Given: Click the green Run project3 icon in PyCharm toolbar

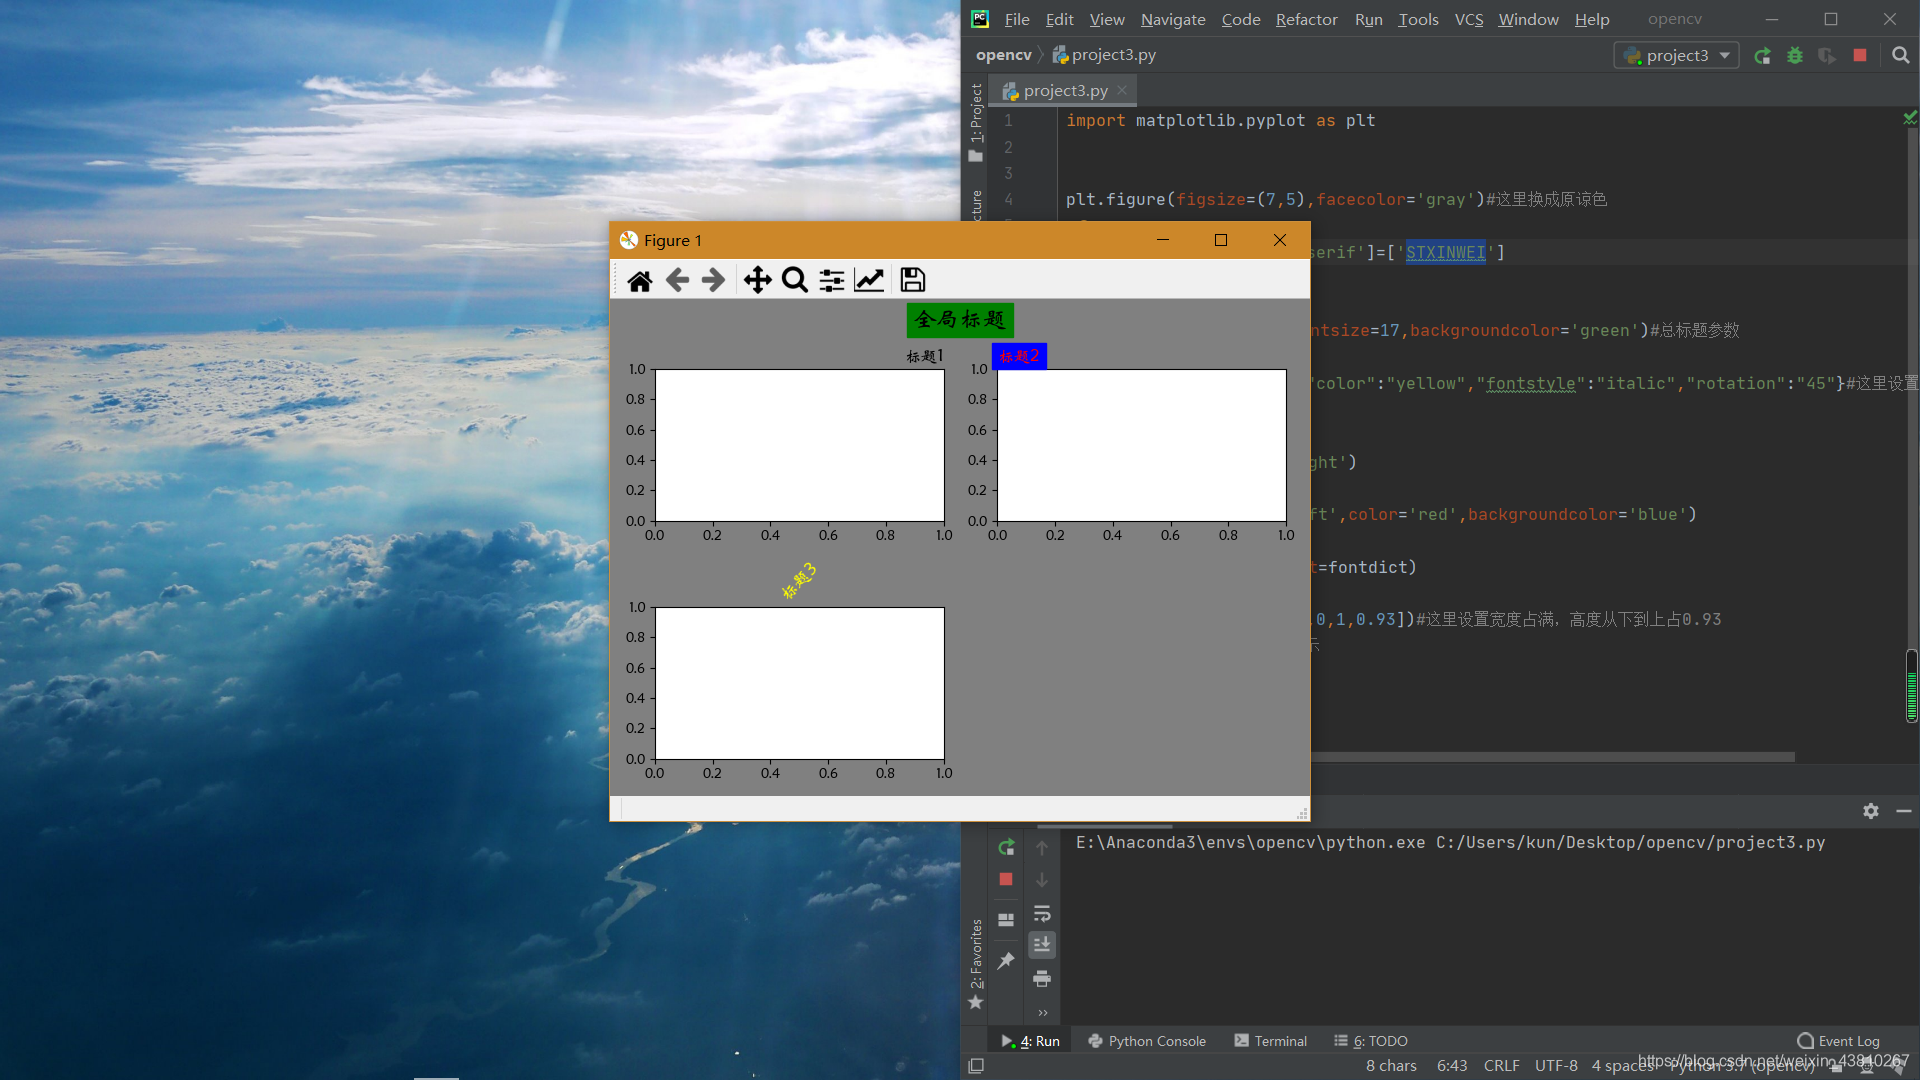Looking at the screenshot, I should click(x=1763, y=56).
